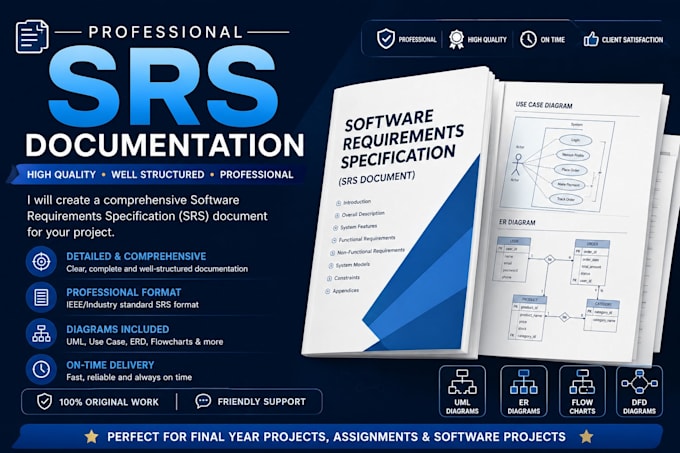Click the DIAGRAMS INCLUDED heading
The width and height of the screenshot is (680, 453).
[x=118, y=329]
